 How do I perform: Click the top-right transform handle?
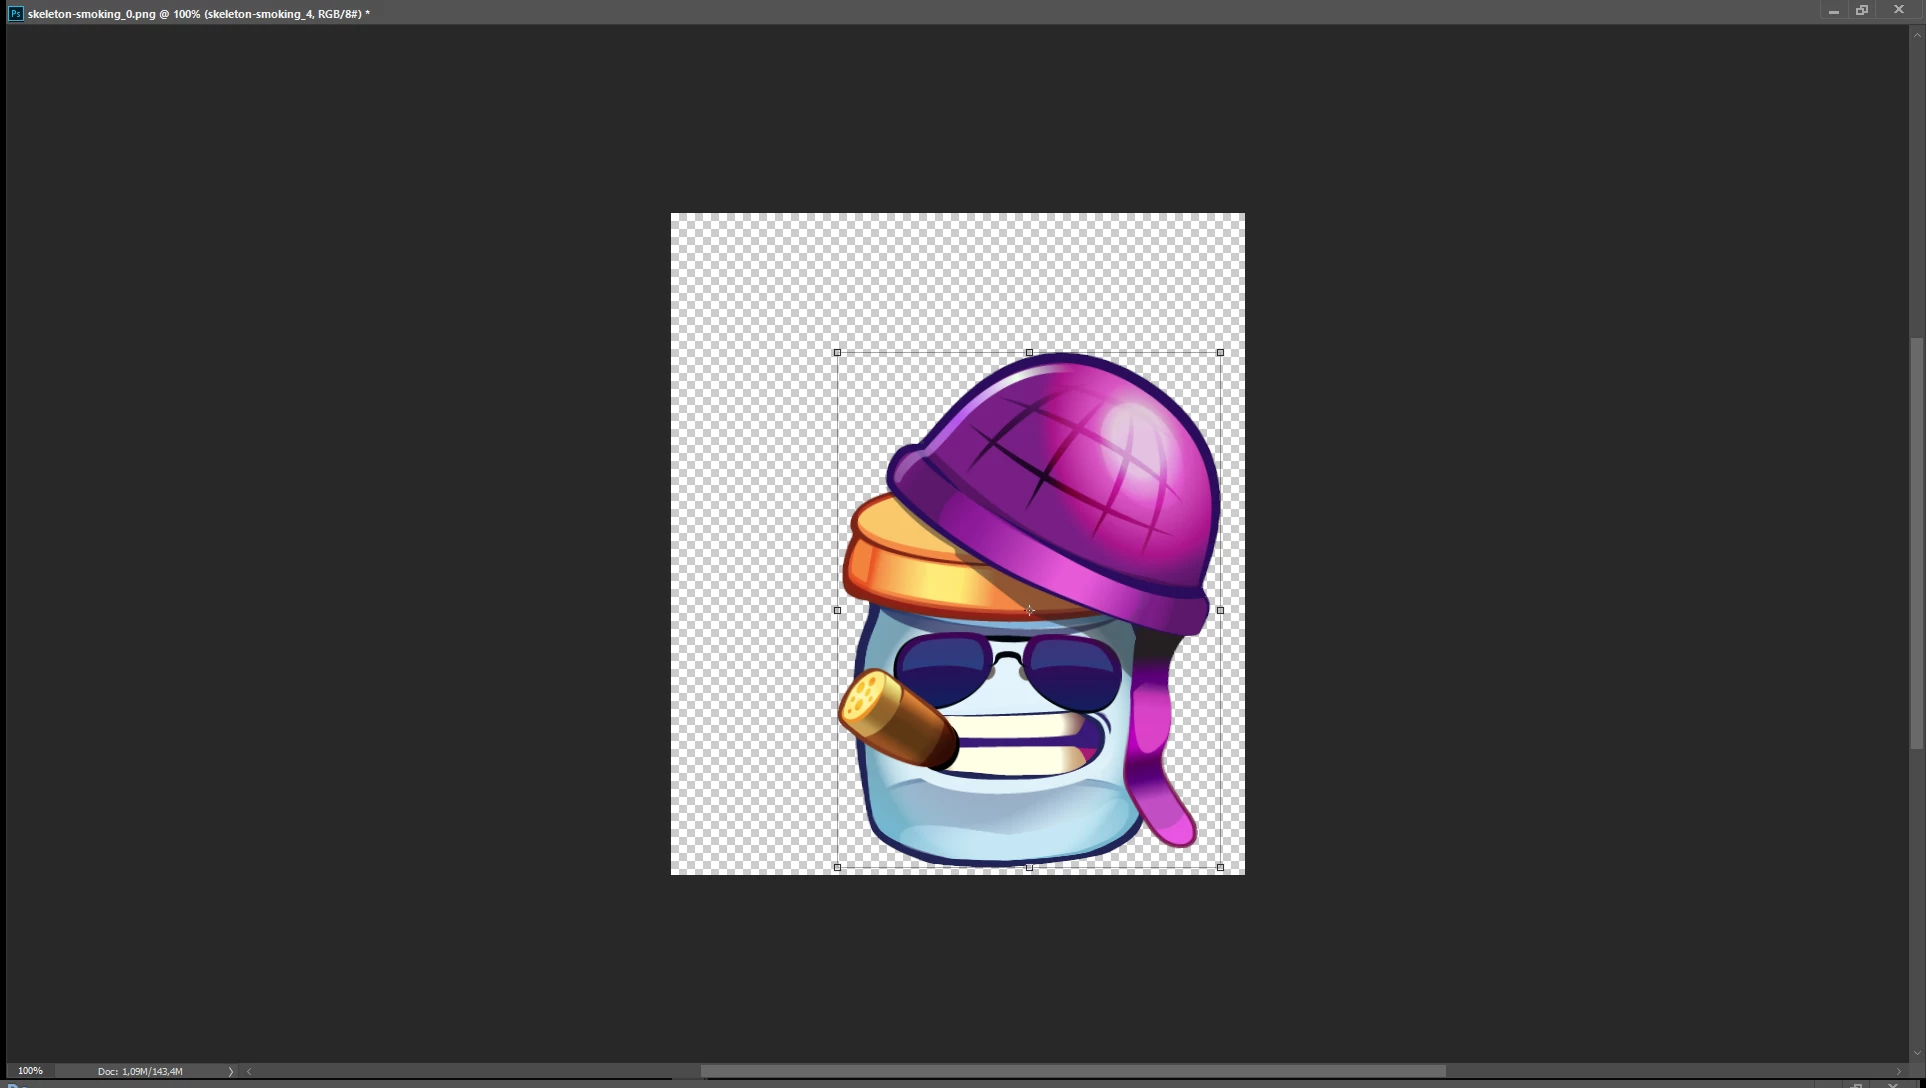point(1220,353)
